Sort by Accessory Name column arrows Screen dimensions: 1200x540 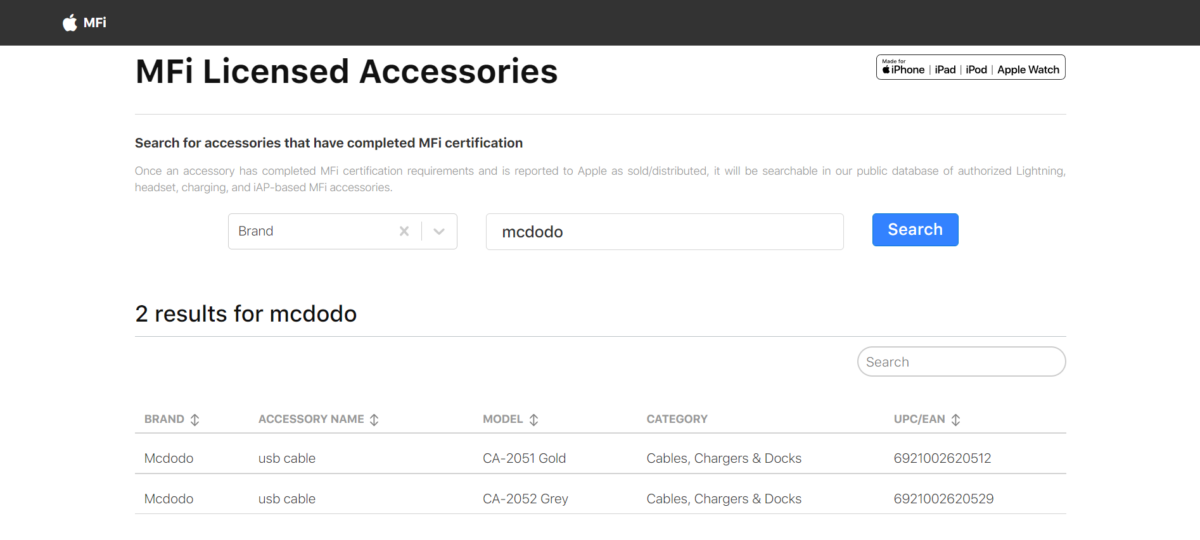point(374,420)
